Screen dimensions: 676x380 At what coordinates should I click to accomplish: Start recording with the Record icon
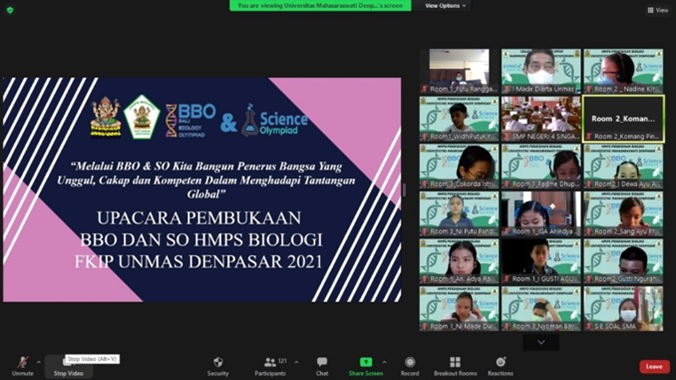point(410,362)
